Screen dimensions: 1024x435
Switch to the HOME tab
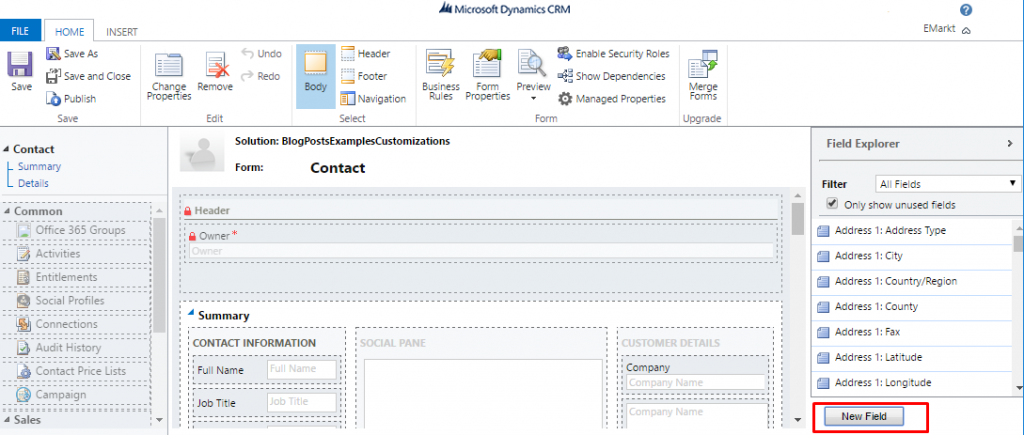click(x=69, y=31)
